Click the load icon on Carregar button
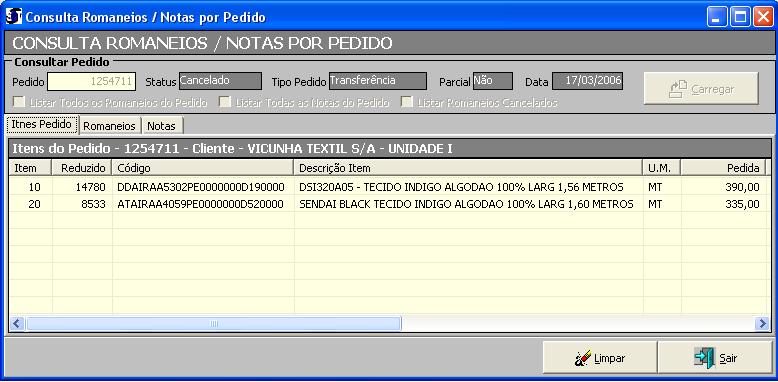Image resolution: width=778 pixels, height=382 pixels. [677, 89]
